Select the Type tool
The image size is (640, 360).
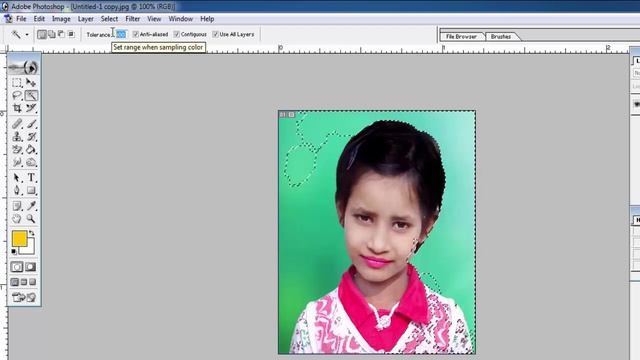31,178
